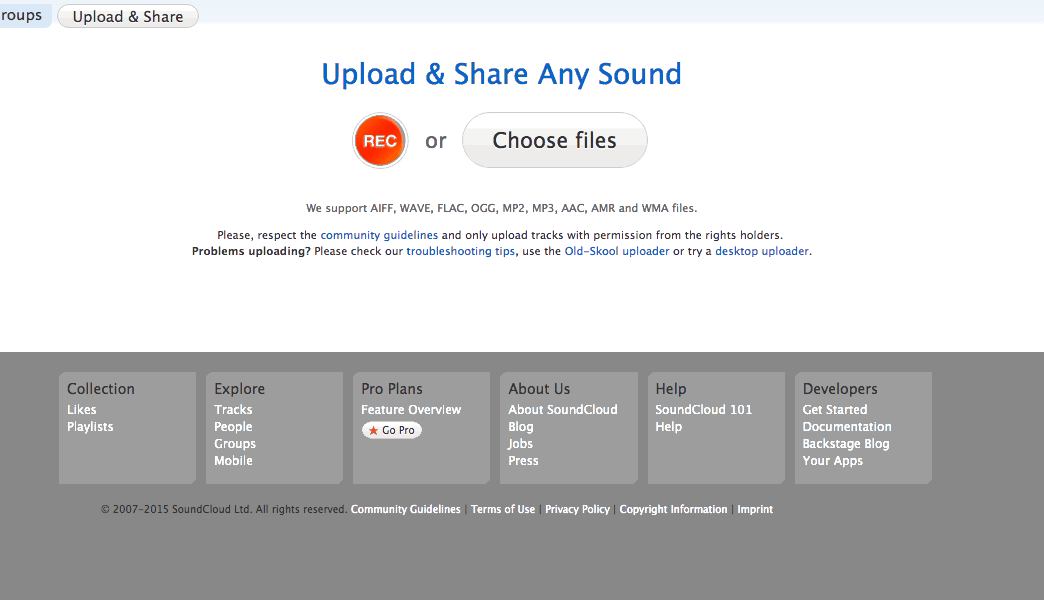Screen dimensions: 1044x600
Task: Open Documentation under Developers
Action: point(847,427)
